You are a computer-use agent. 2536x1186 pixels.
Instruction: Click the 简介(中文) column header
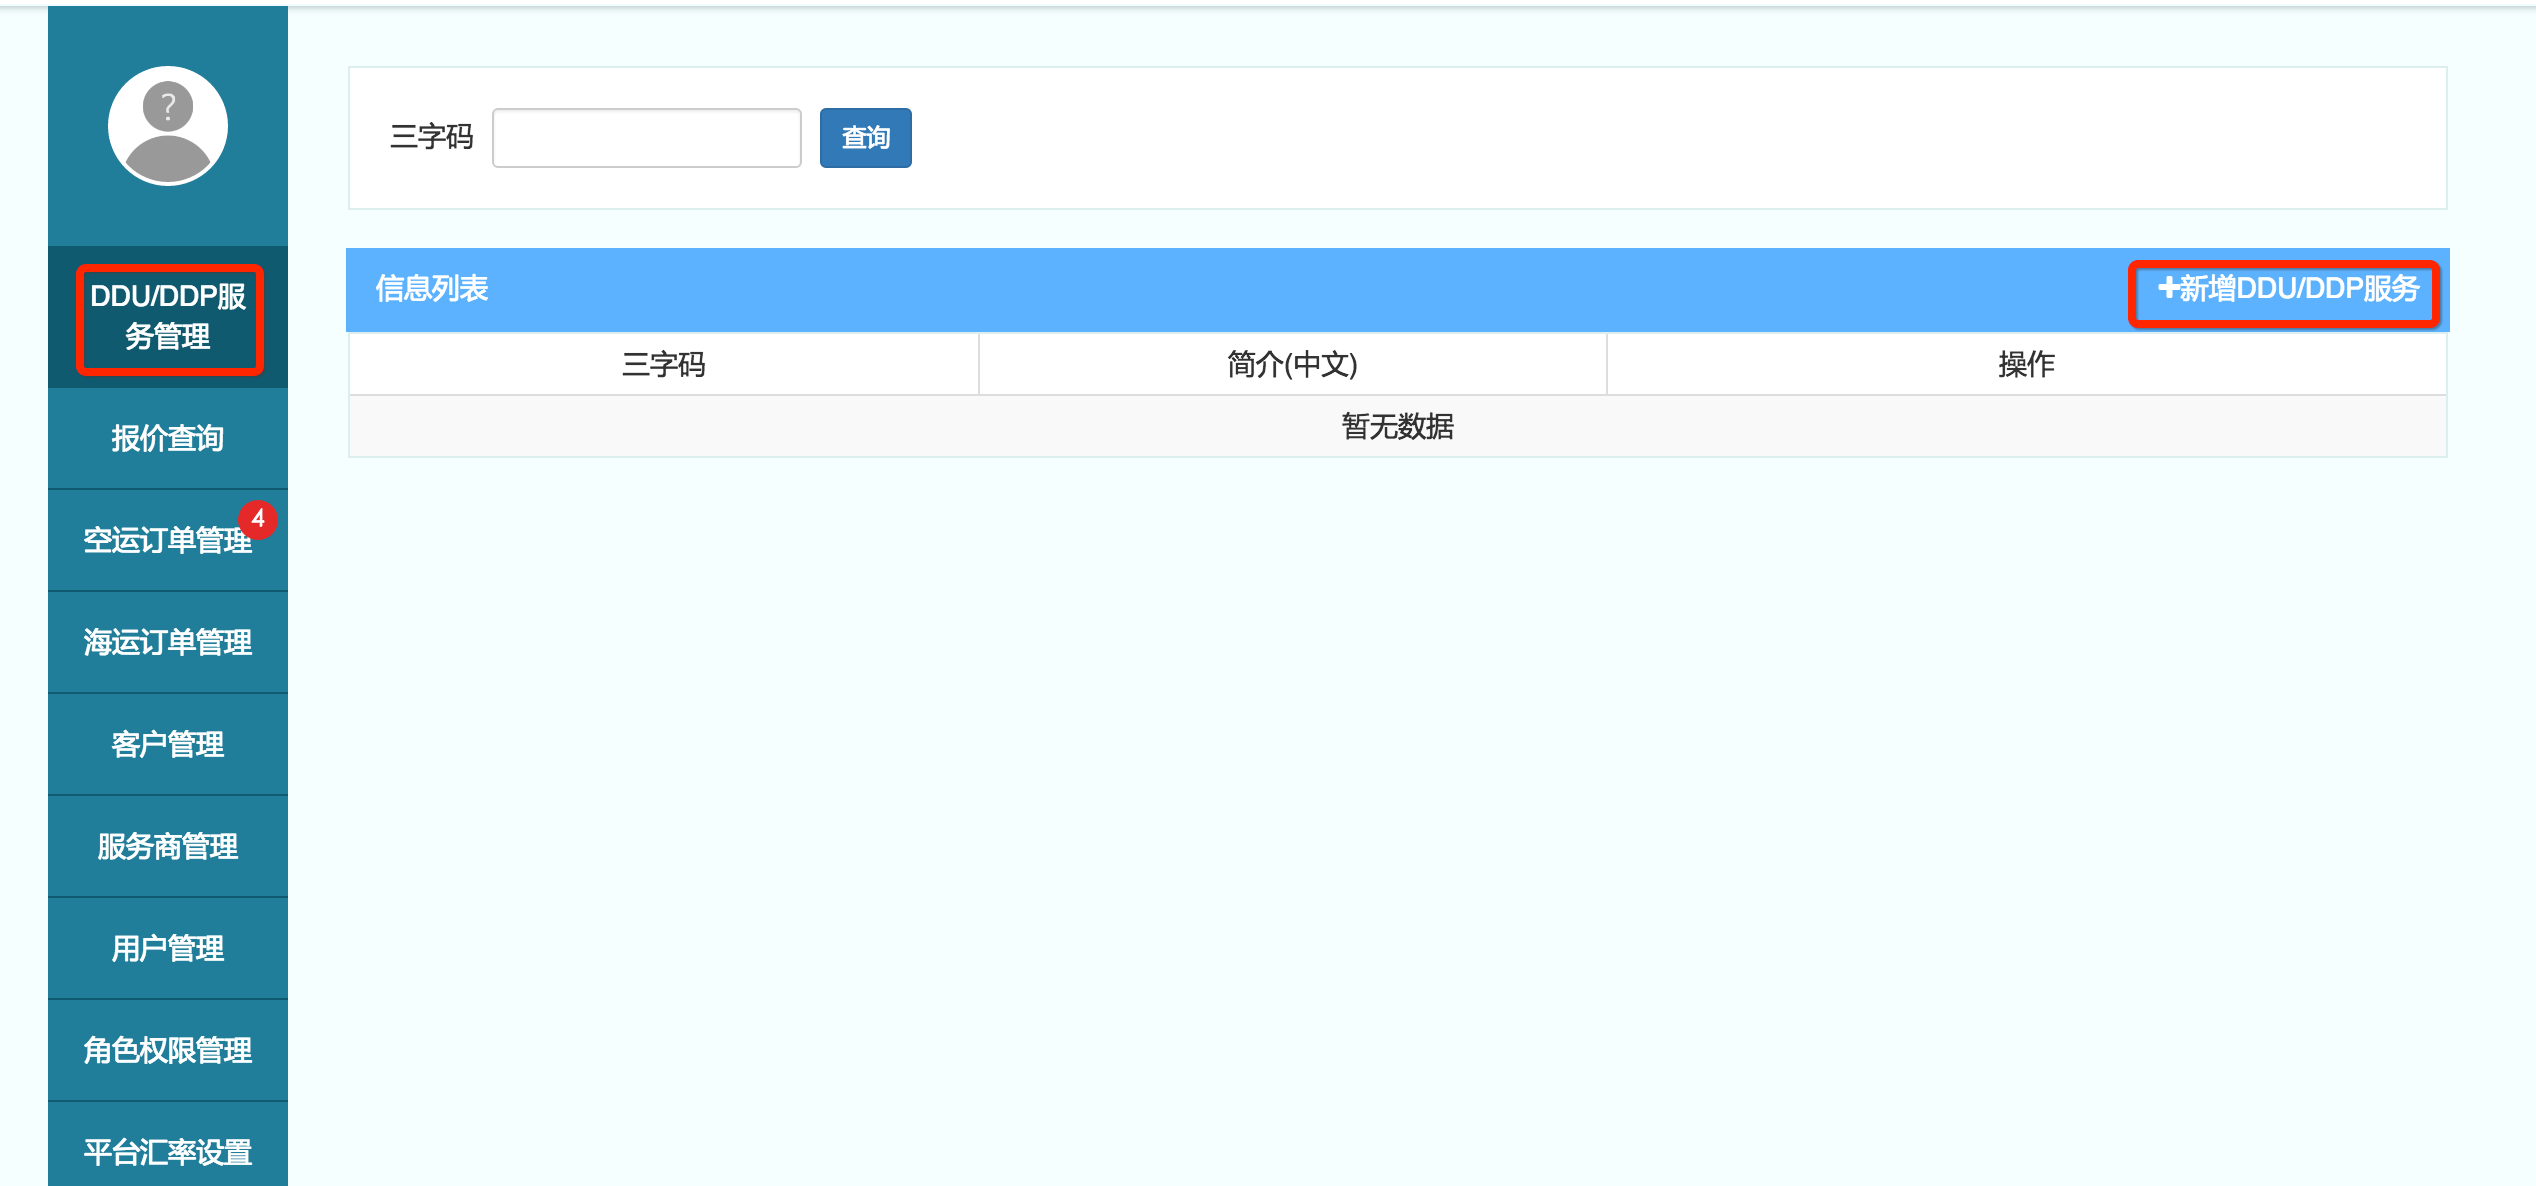click(x=1292, y=364)
